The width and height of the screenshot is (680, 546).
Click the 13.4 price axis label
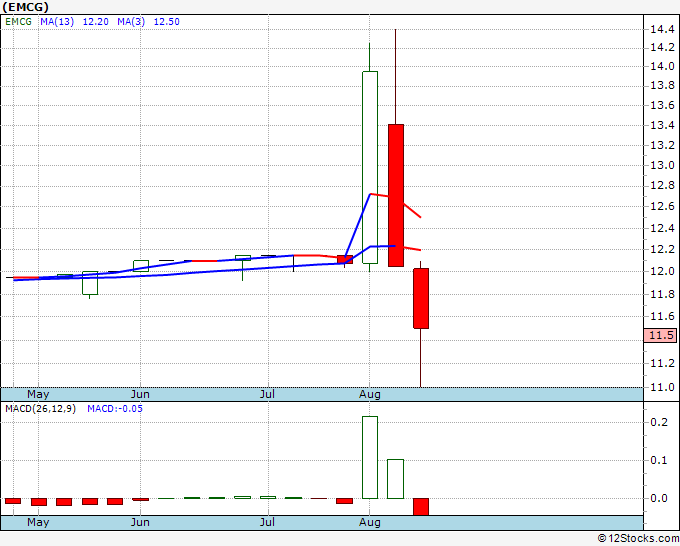tap(662, 126)
